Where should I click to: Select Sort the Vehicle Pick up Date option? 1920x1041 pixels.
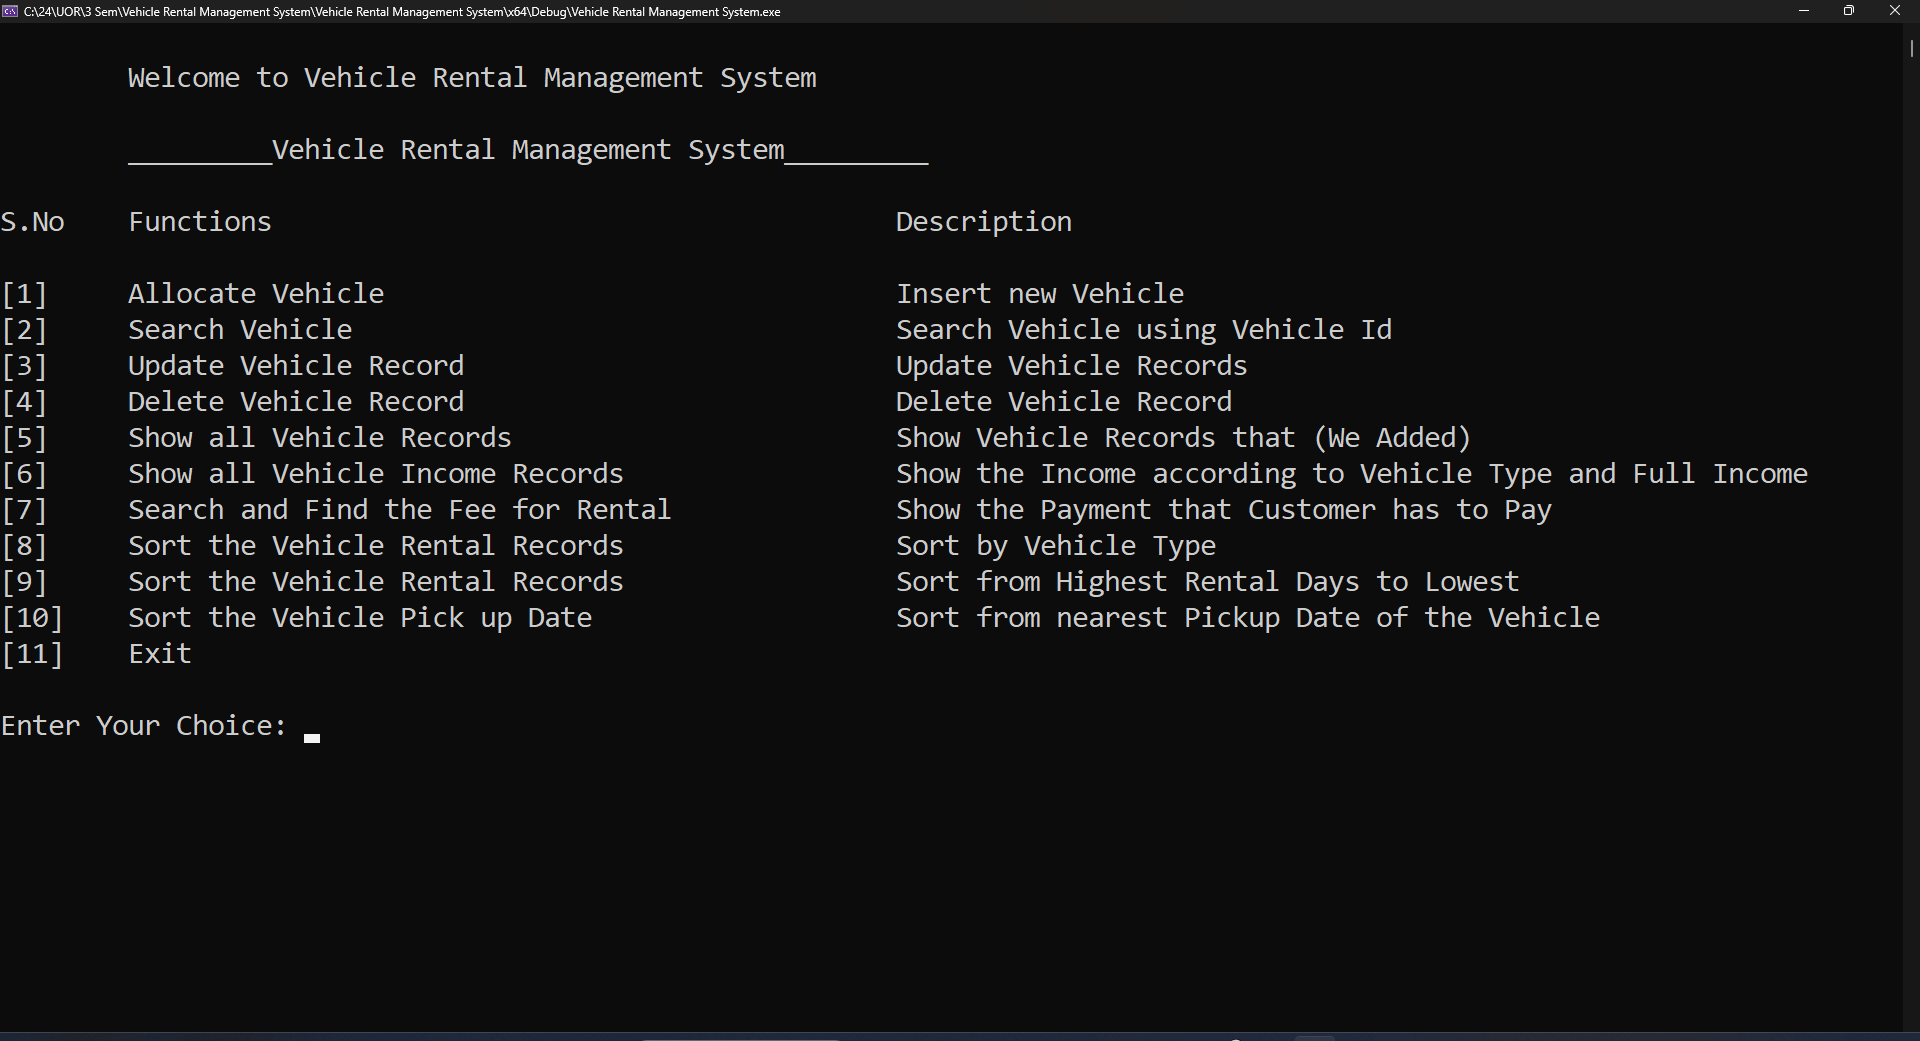click(359, 617)
